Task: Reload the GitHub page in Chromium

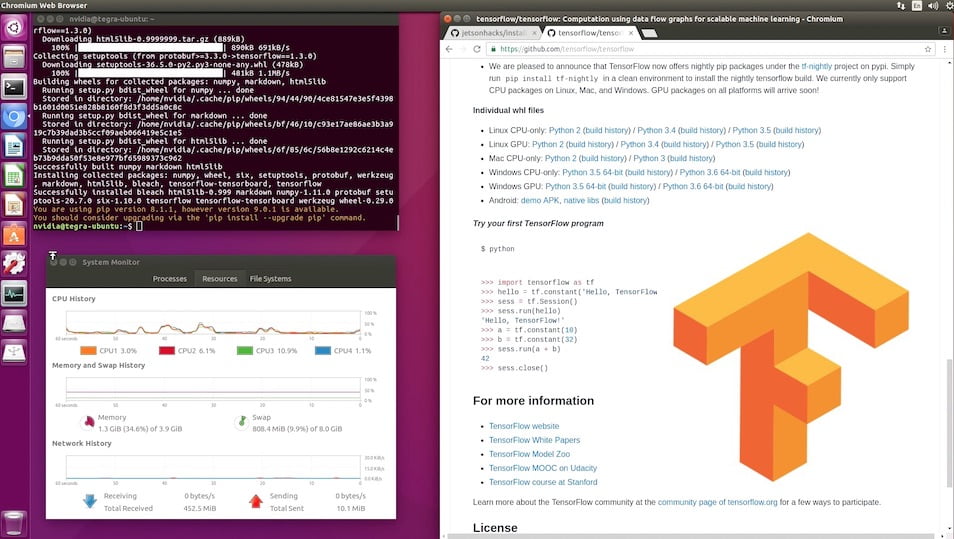Action: coord(477,49)
